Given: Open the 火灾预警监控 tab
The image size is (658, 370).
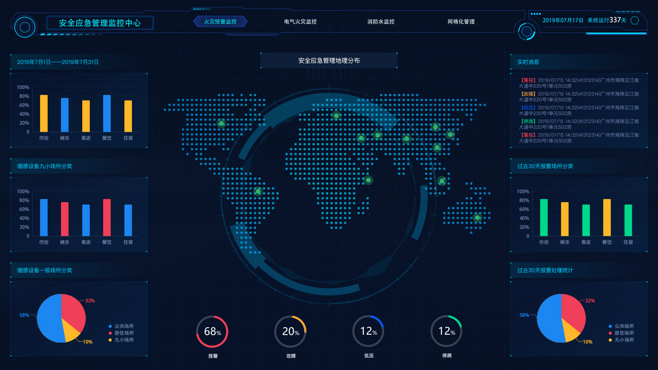Looking at the screenshot, I should coord(220,21).
